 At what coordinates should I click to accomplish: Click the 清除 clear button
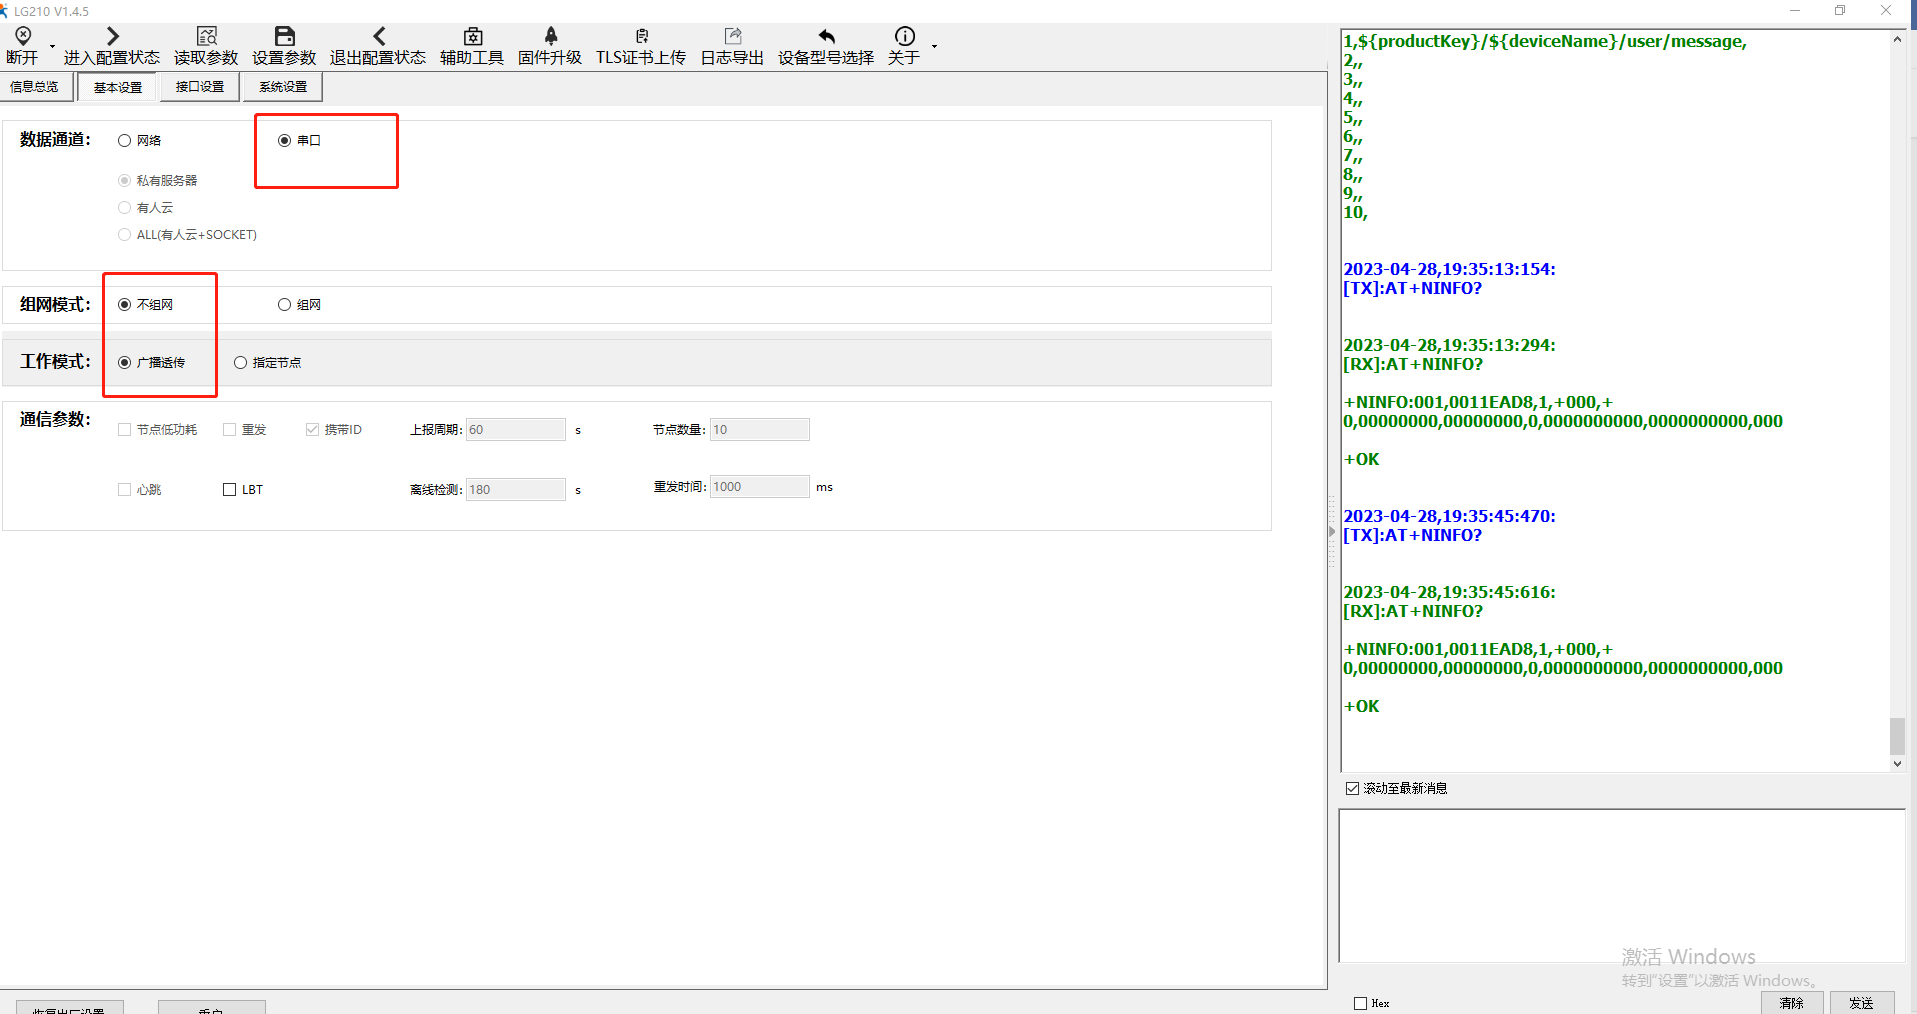pos(1791,1003)
